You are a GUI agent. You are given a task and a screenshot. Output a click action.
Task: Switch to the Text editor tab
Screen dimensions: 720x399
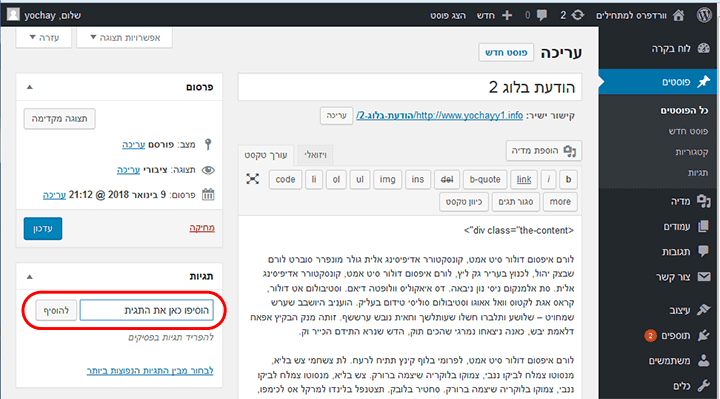click(266, 155)
